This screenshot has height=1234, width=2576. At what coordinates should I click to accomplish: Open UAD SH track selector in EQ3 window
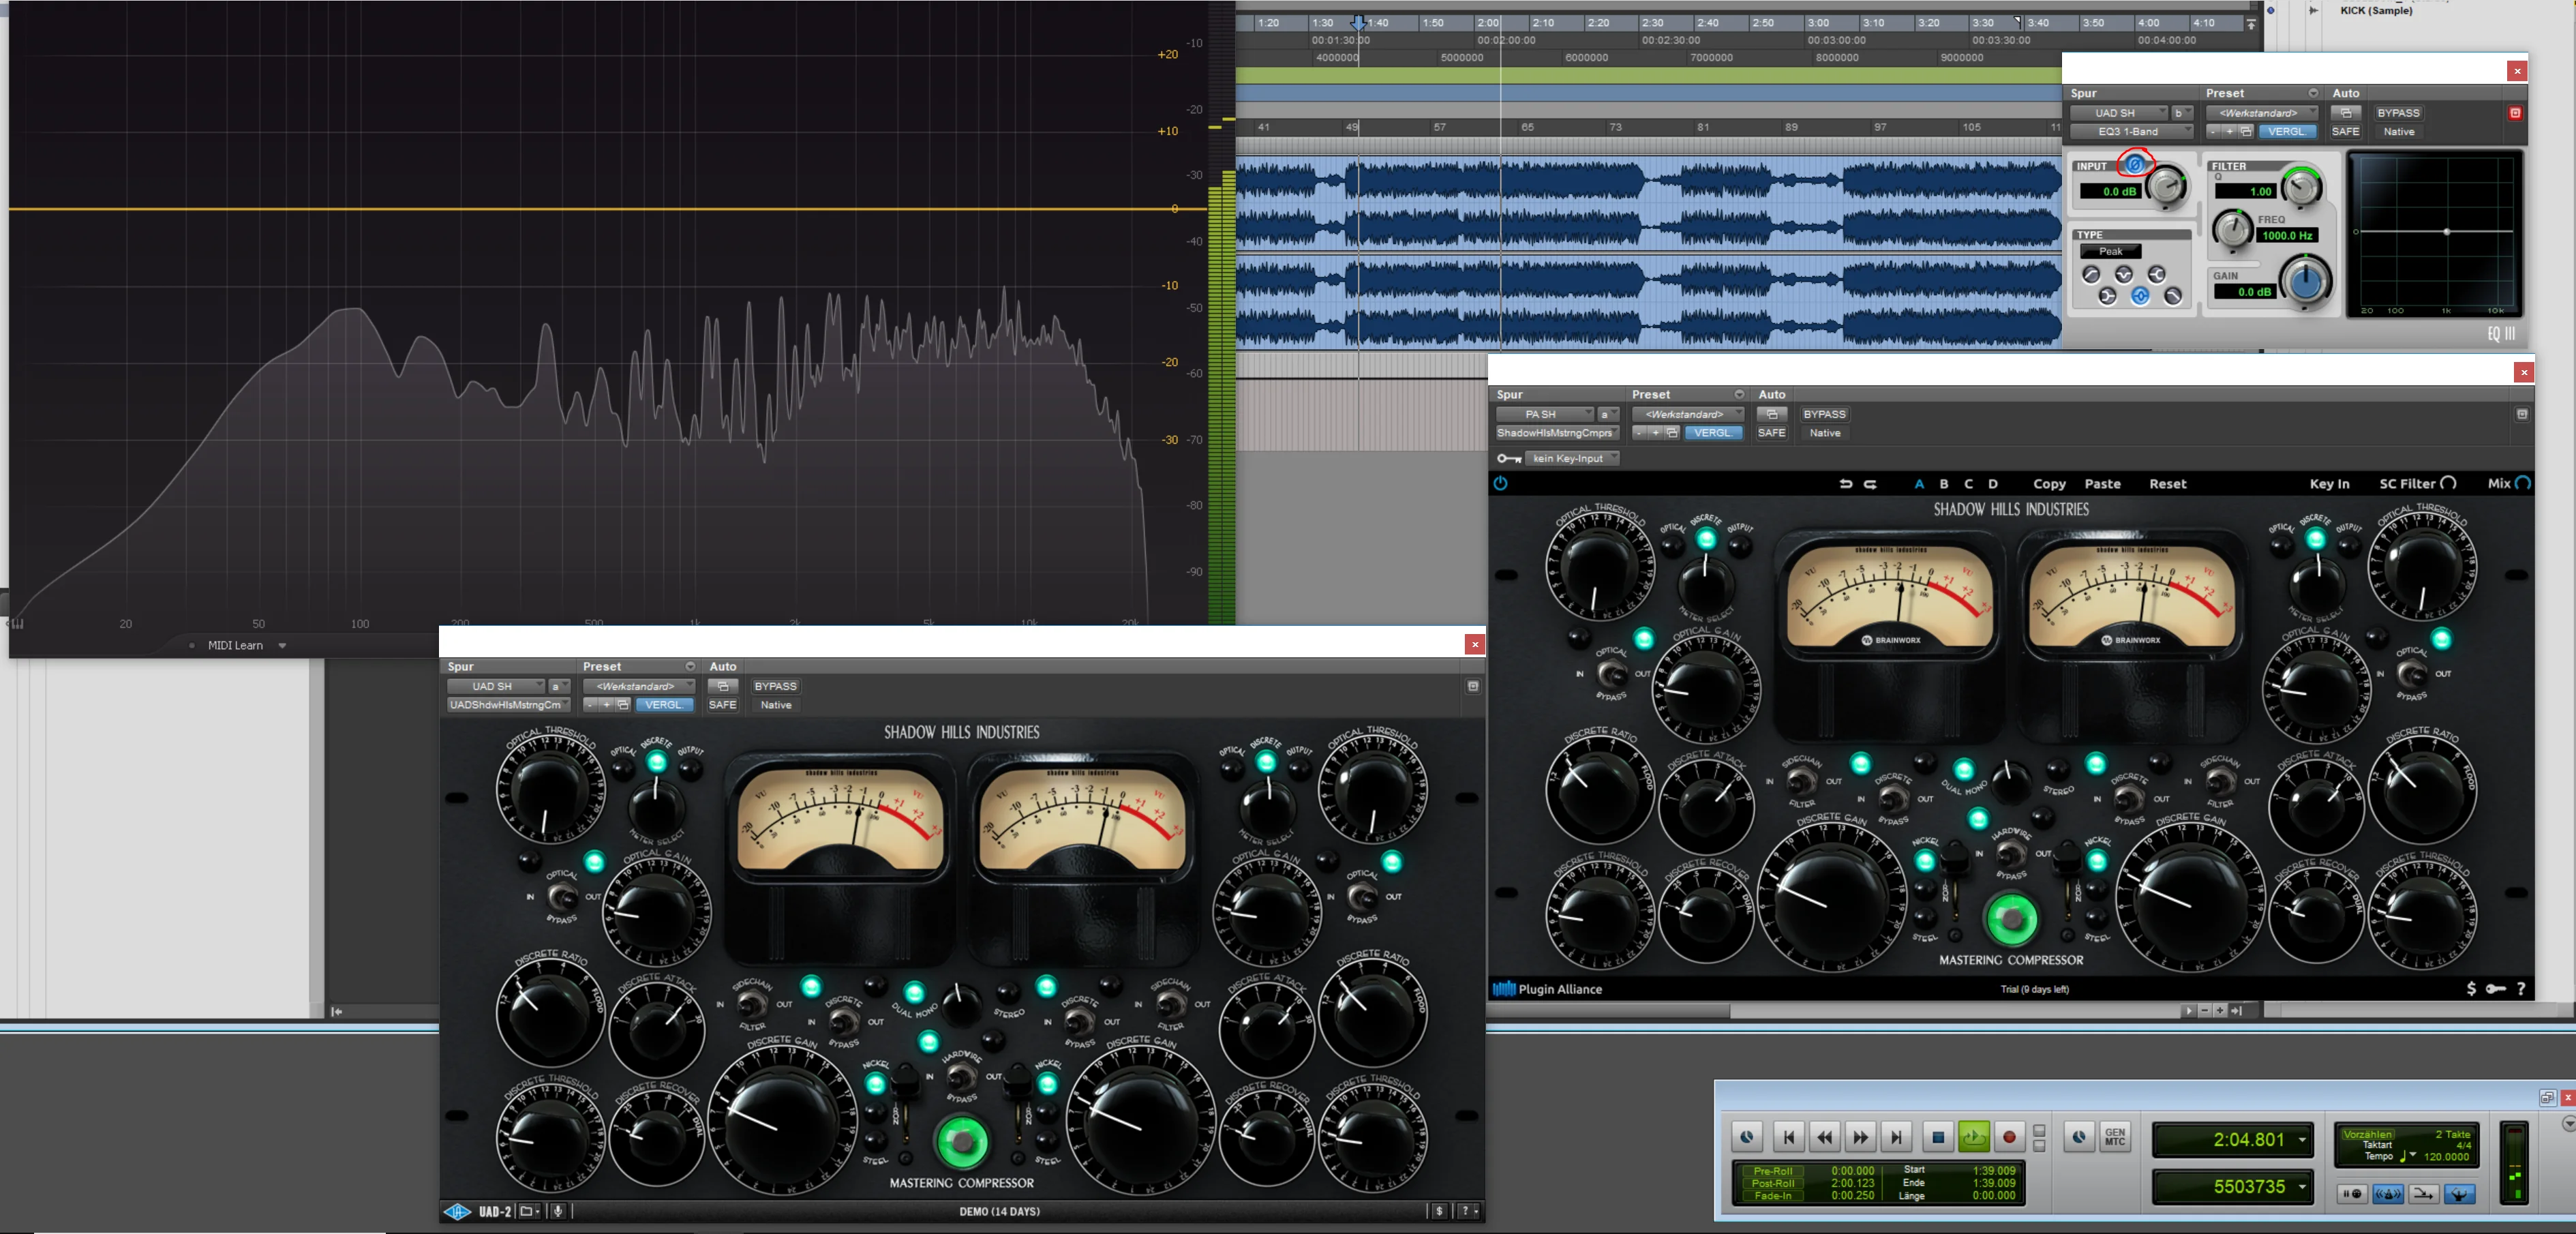tap(2118, 113)
